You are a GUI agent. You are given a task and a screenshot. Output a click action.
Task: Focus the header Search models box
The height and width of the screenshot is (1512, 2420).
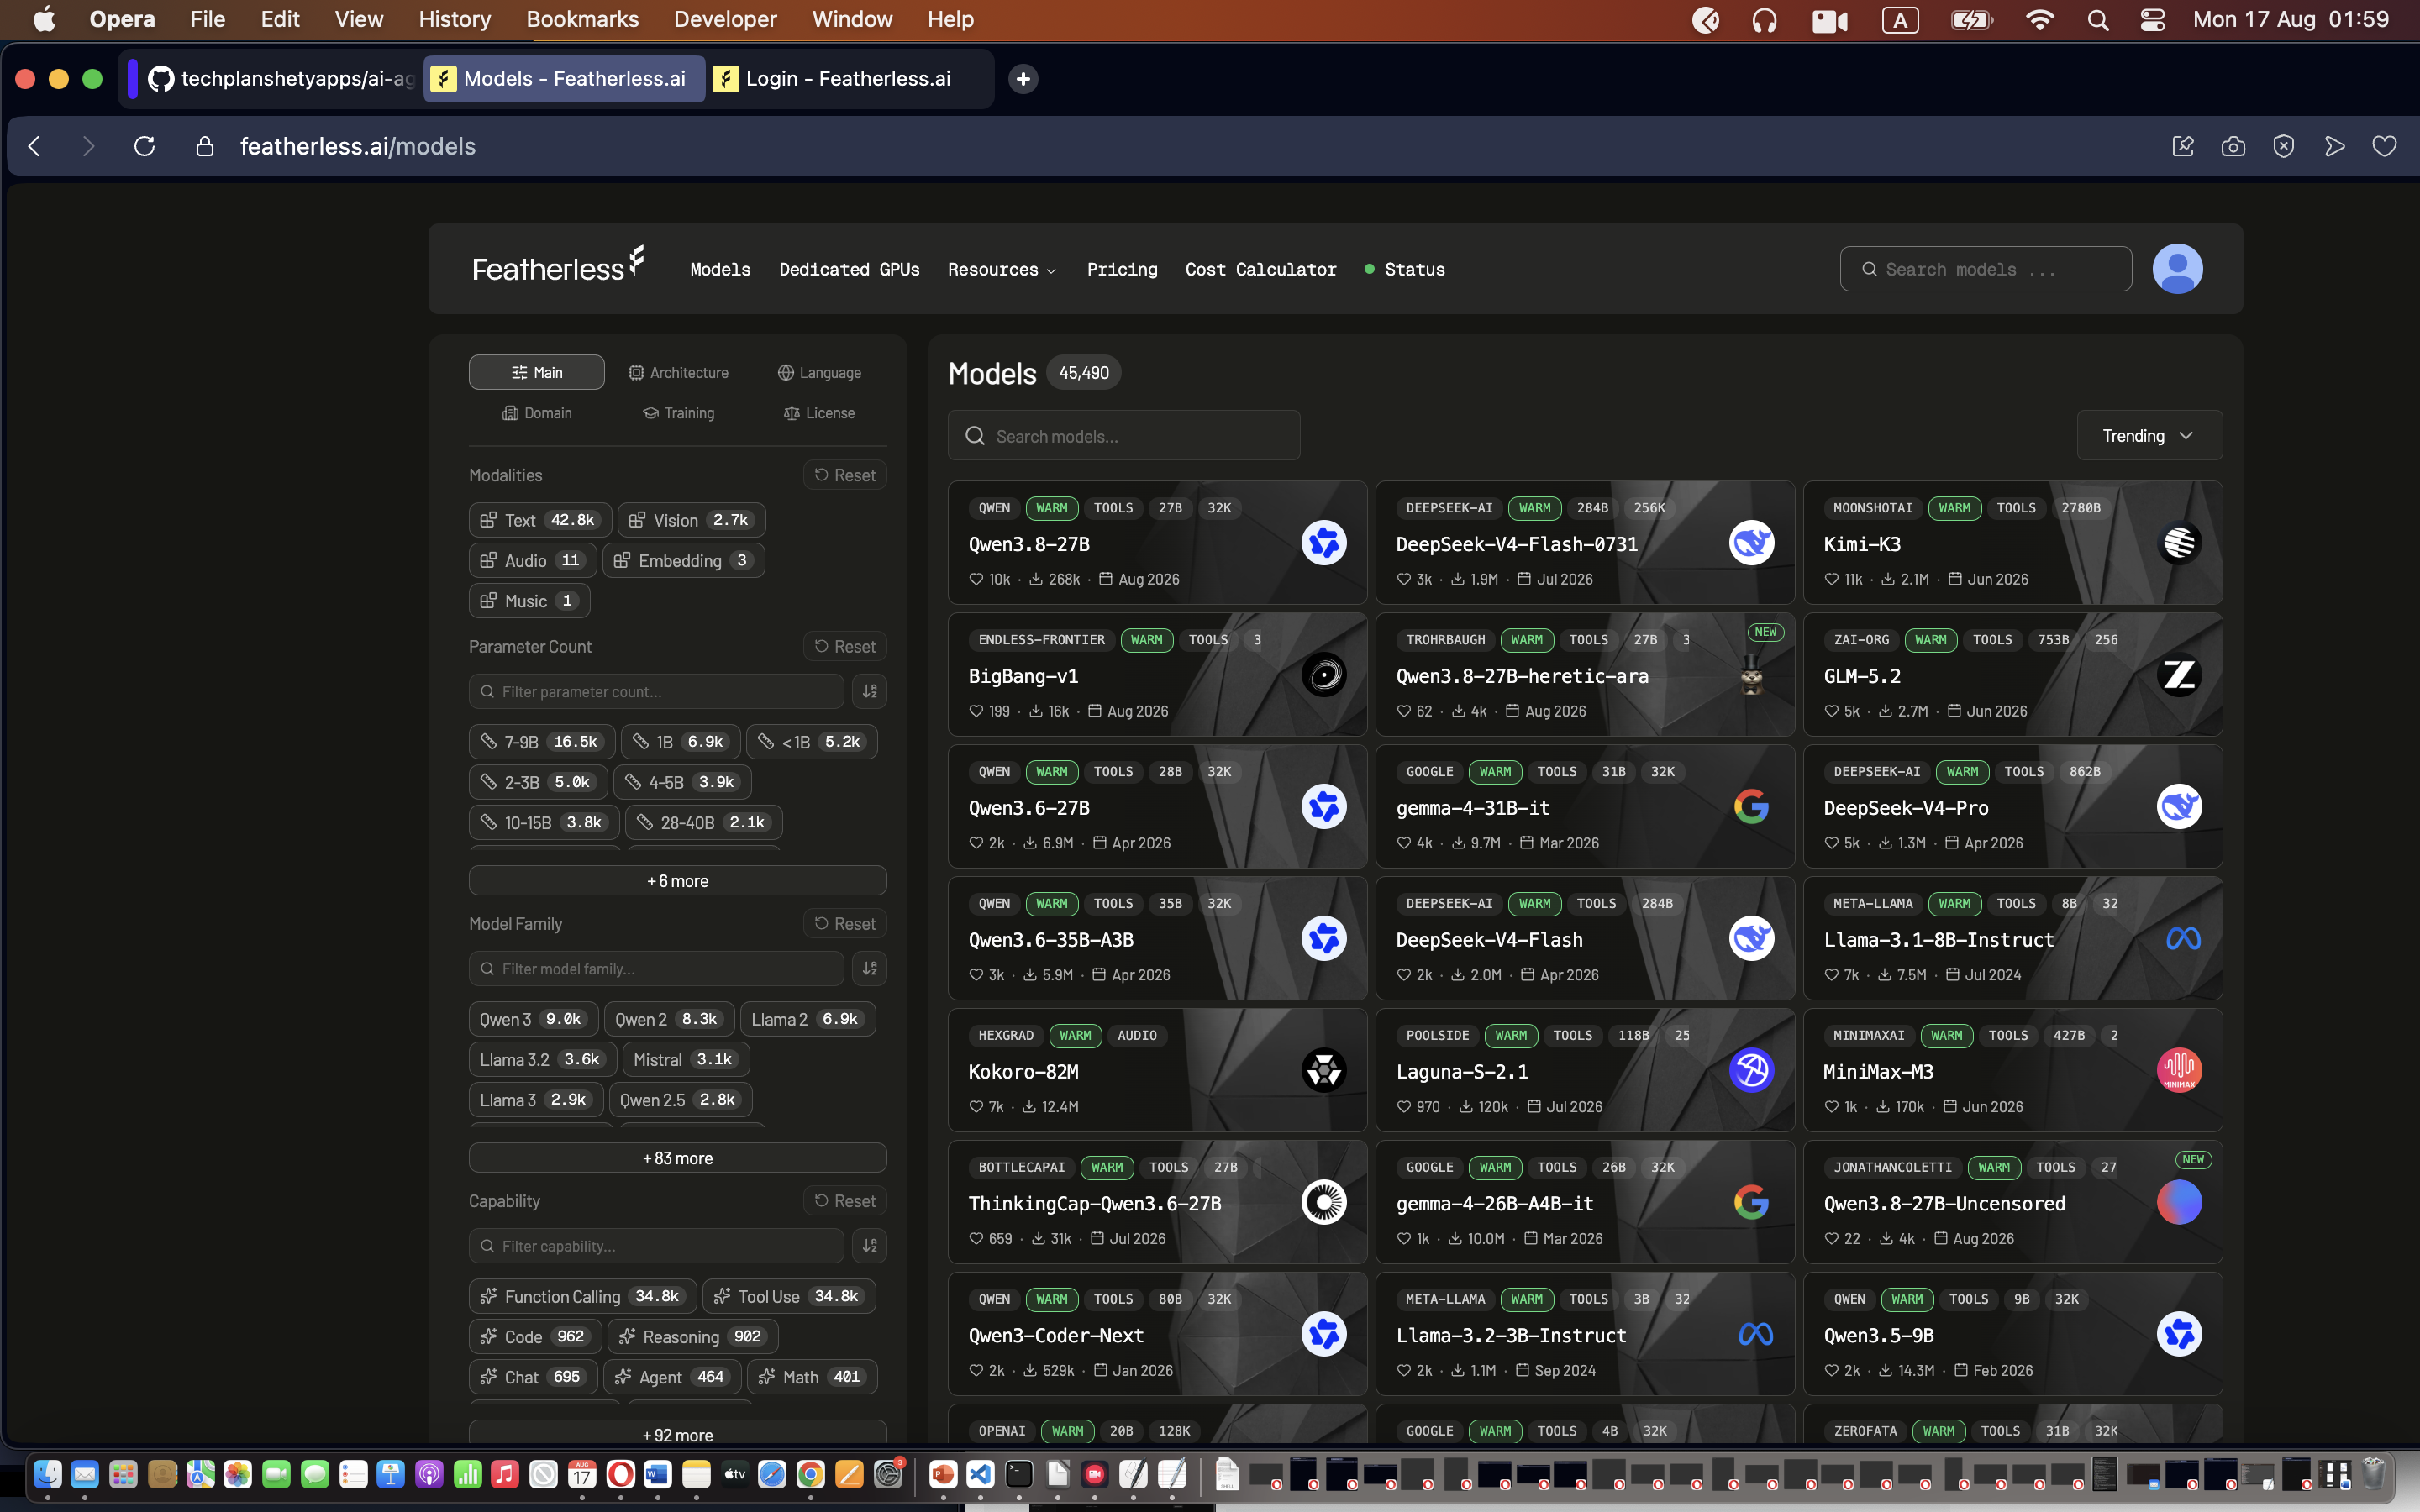tap(1985, 269)
